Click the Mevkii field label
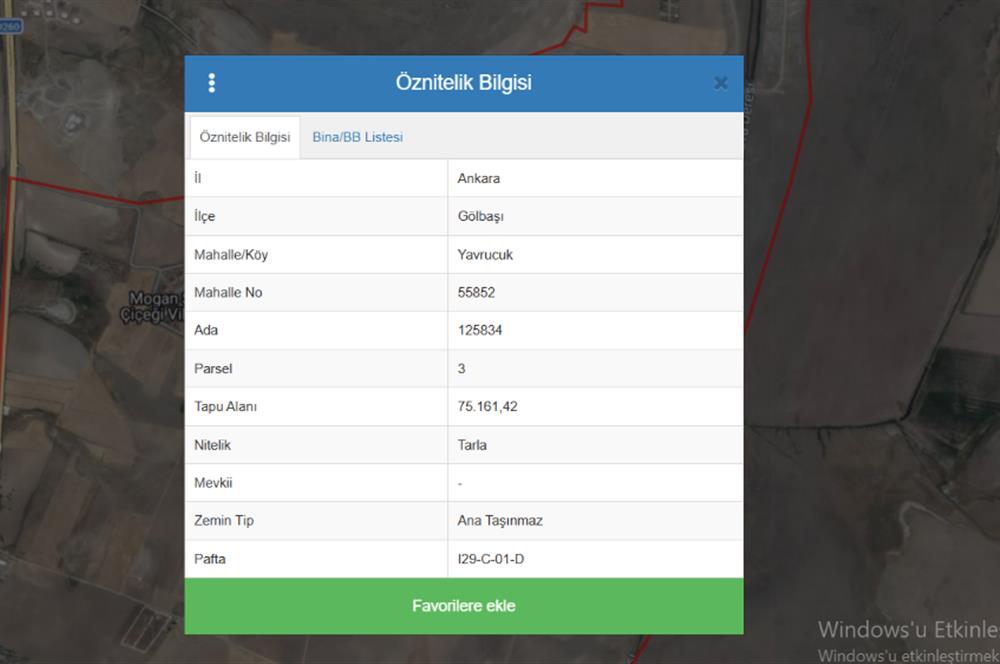This screenshot has width=1000, height=664. [211, 482]
